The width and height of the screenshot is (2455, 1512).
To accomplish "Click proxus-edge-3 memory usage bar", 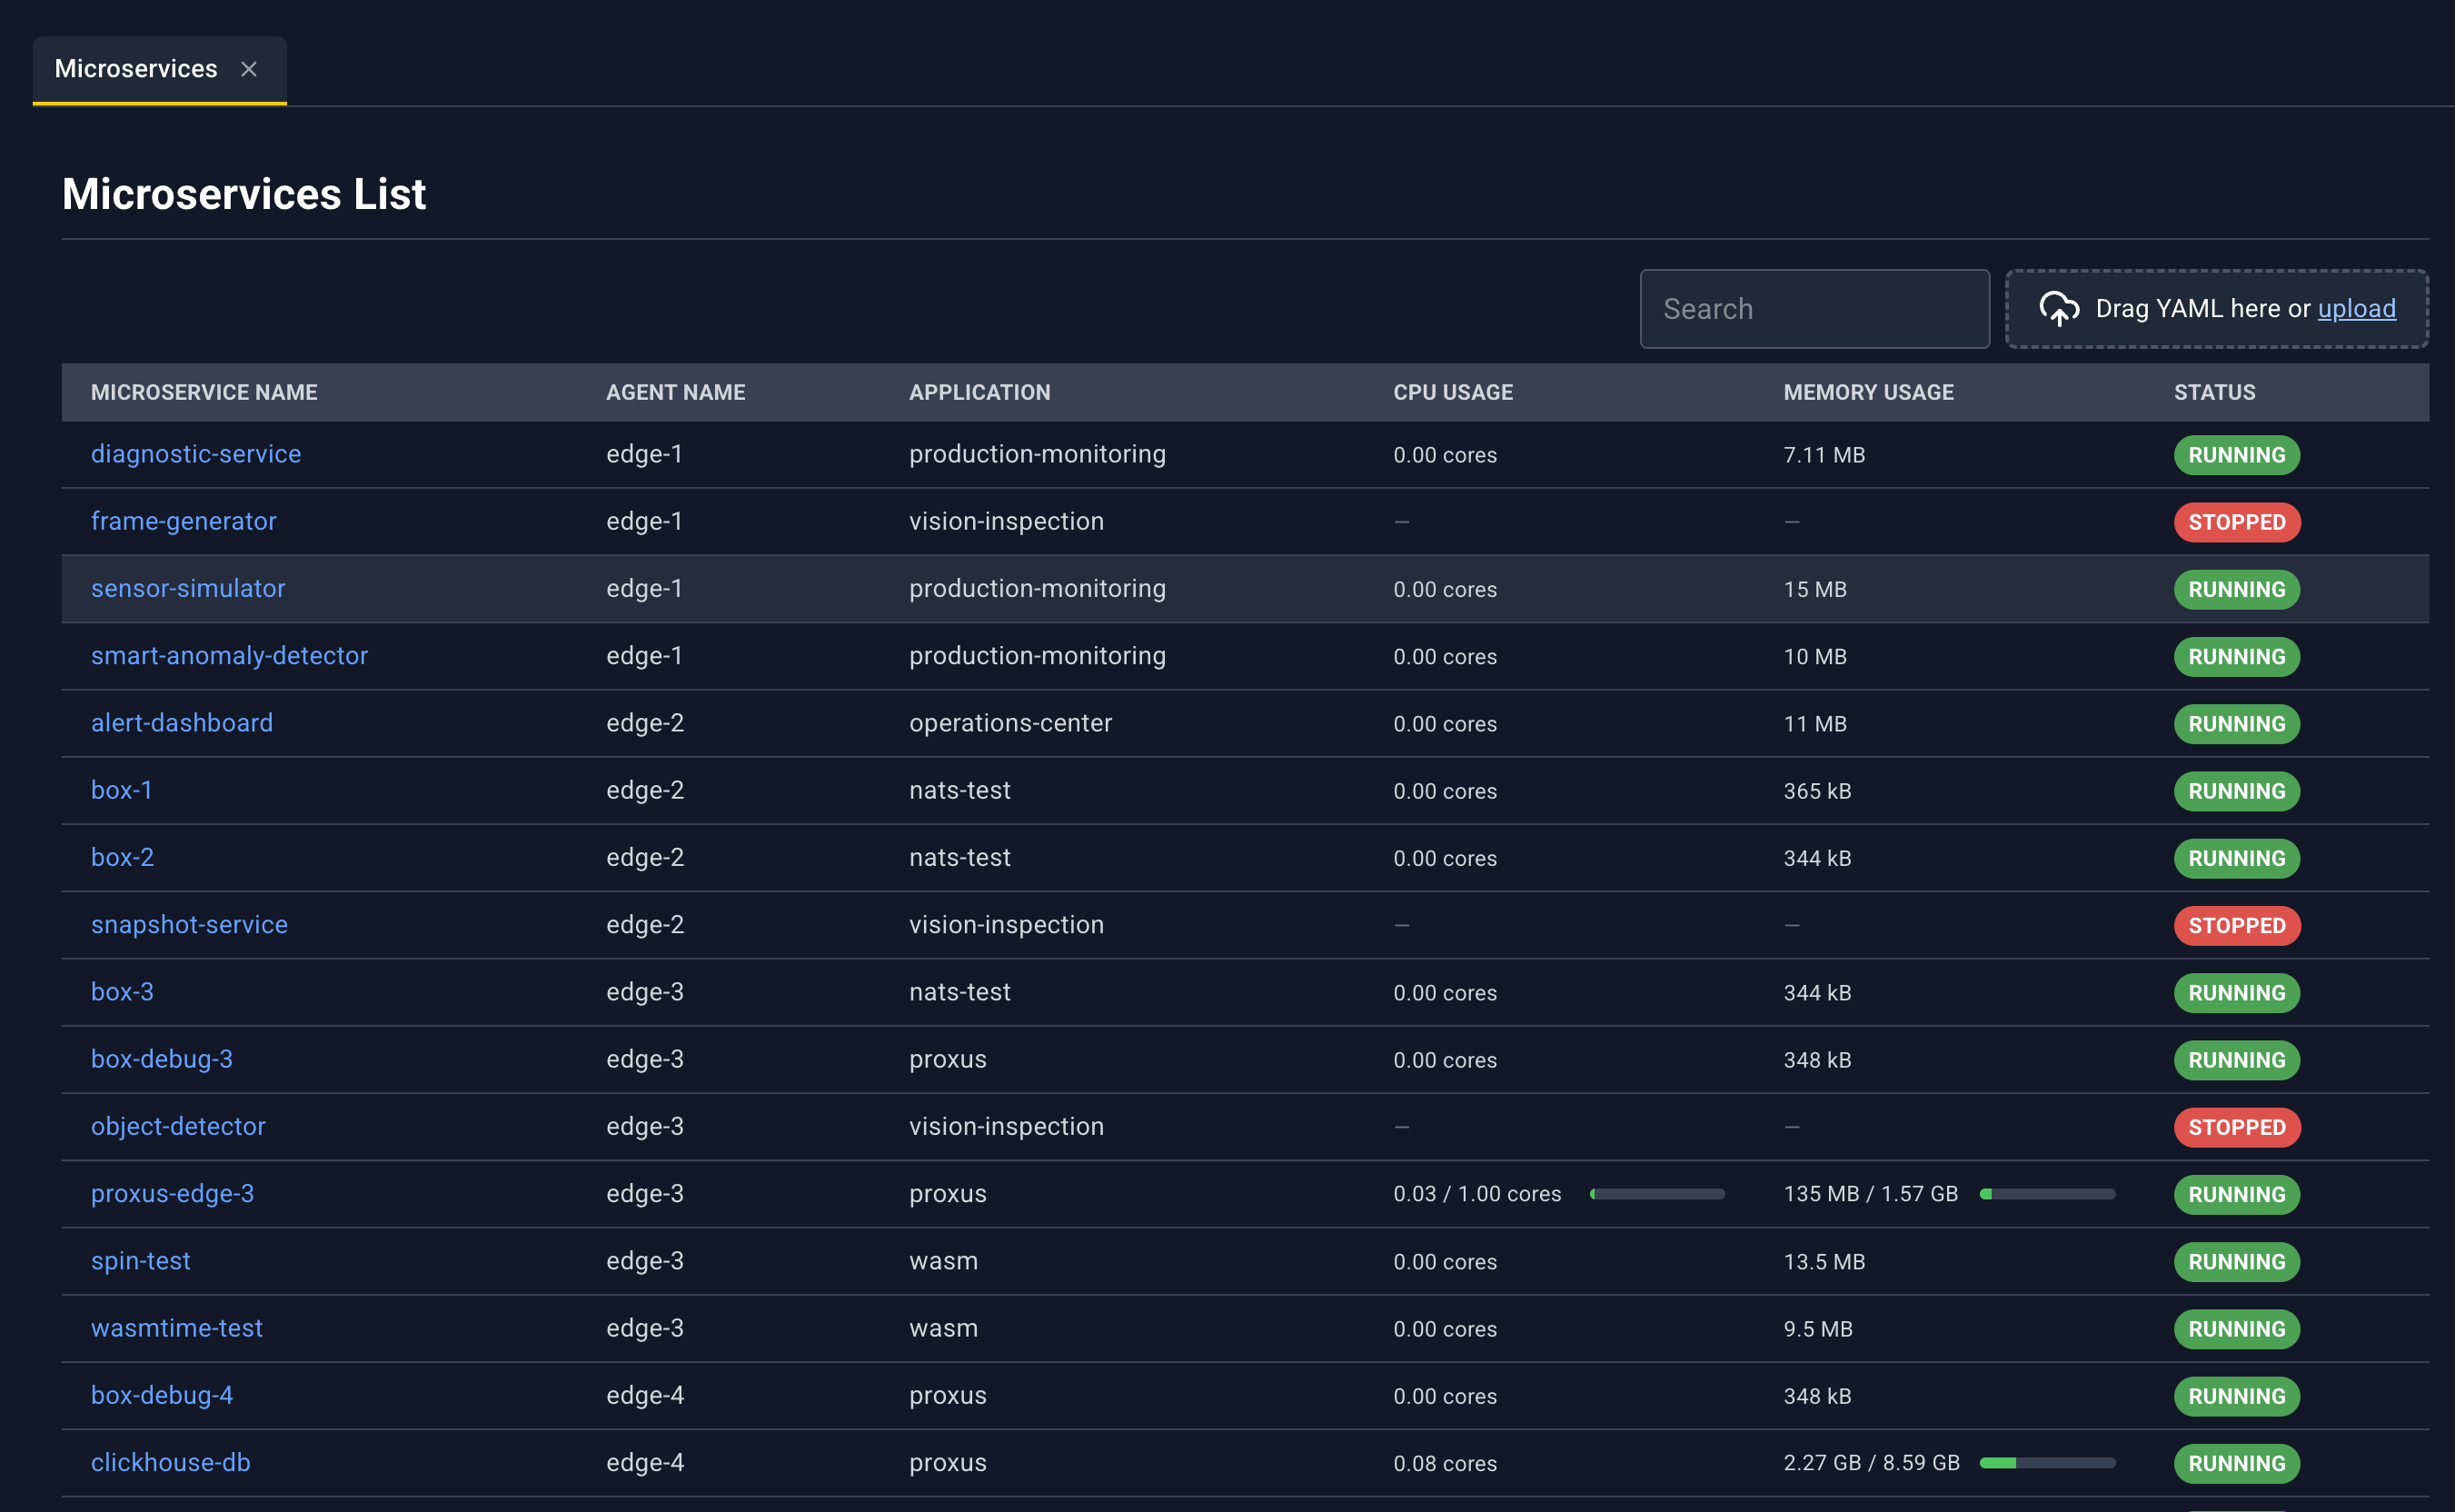I will [x=2047, y=1194].
